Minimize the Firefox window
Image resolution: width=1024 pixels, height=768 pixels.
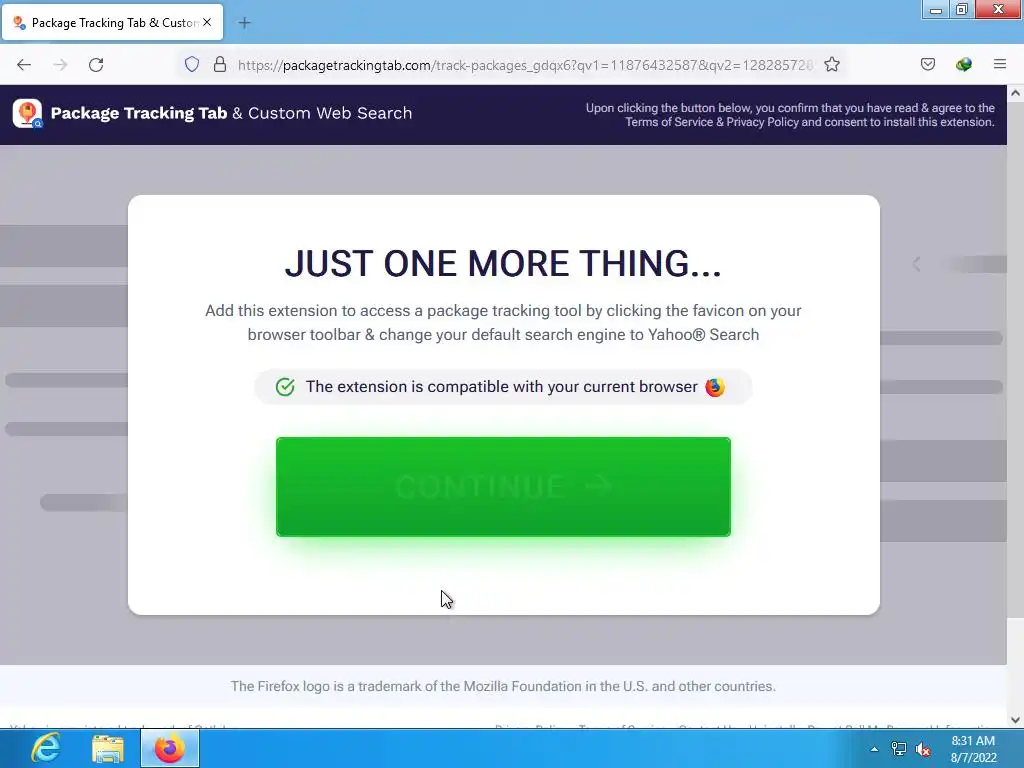pos(935,10)
